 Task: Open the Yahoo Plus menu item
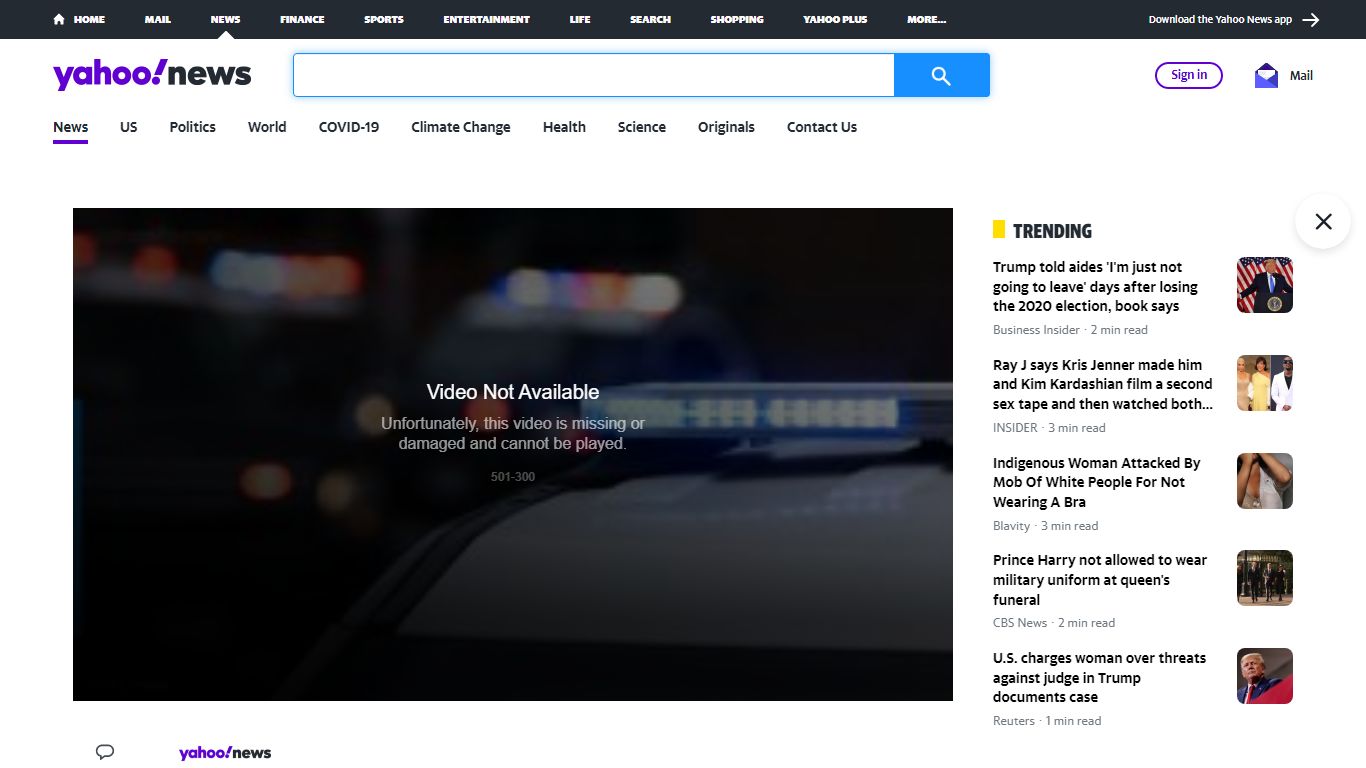pyautogui.click(x=835, y=19)
